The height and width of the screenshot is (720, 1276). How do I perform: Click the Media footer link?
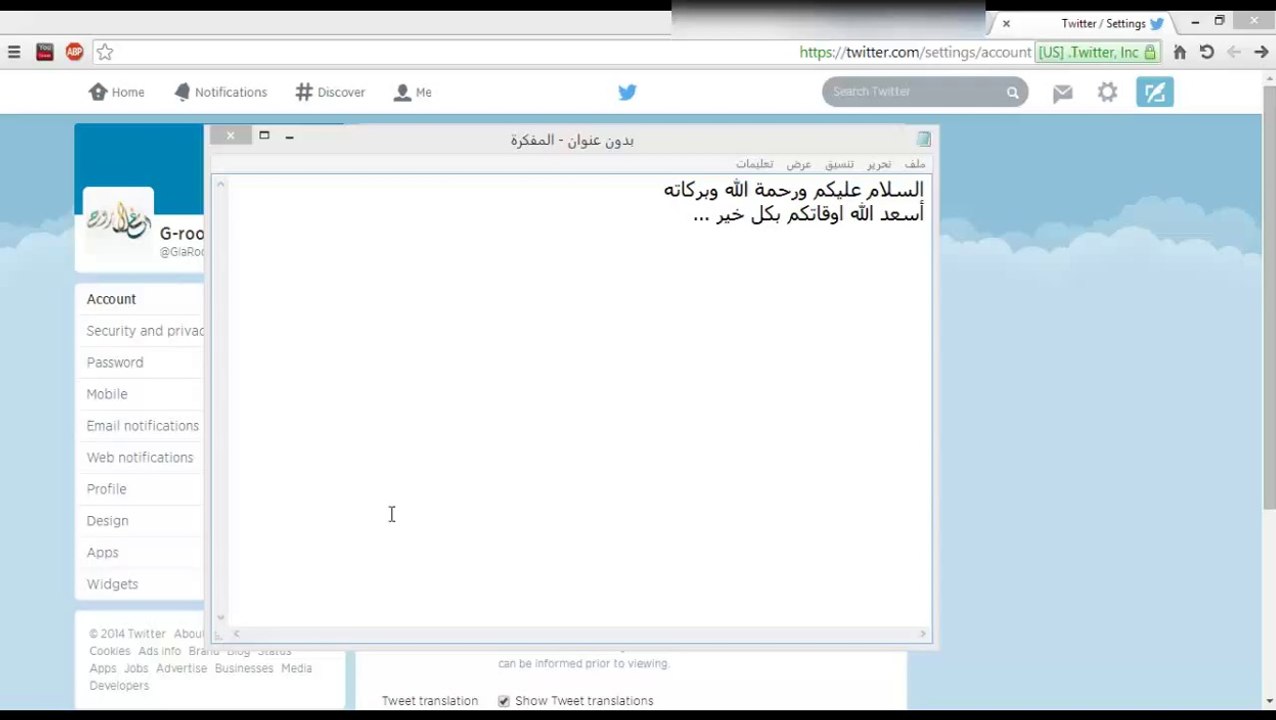click(296, 668)
